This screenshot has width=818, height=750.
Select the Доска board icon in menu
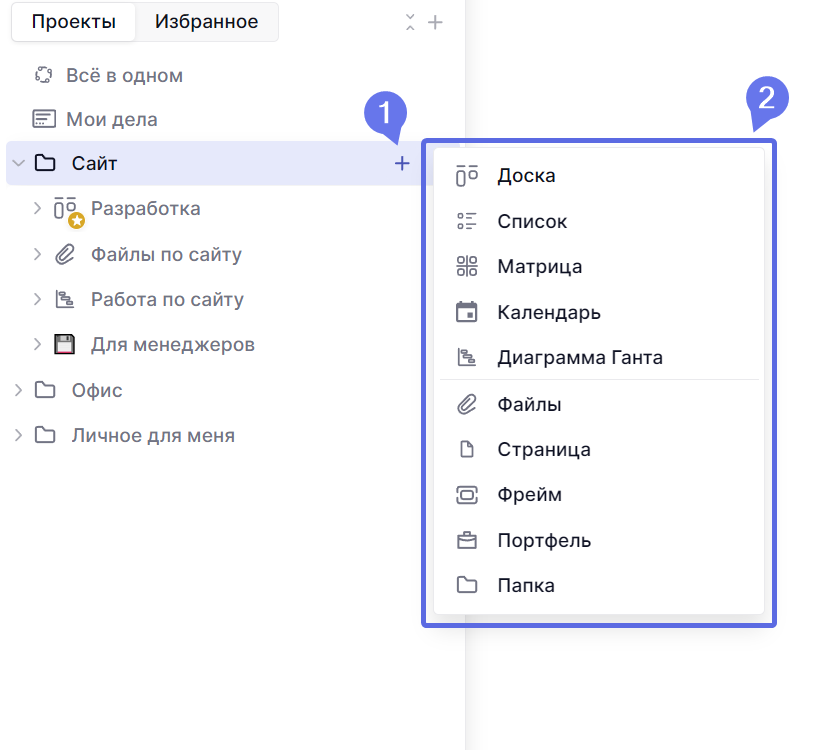click(466, 176)
